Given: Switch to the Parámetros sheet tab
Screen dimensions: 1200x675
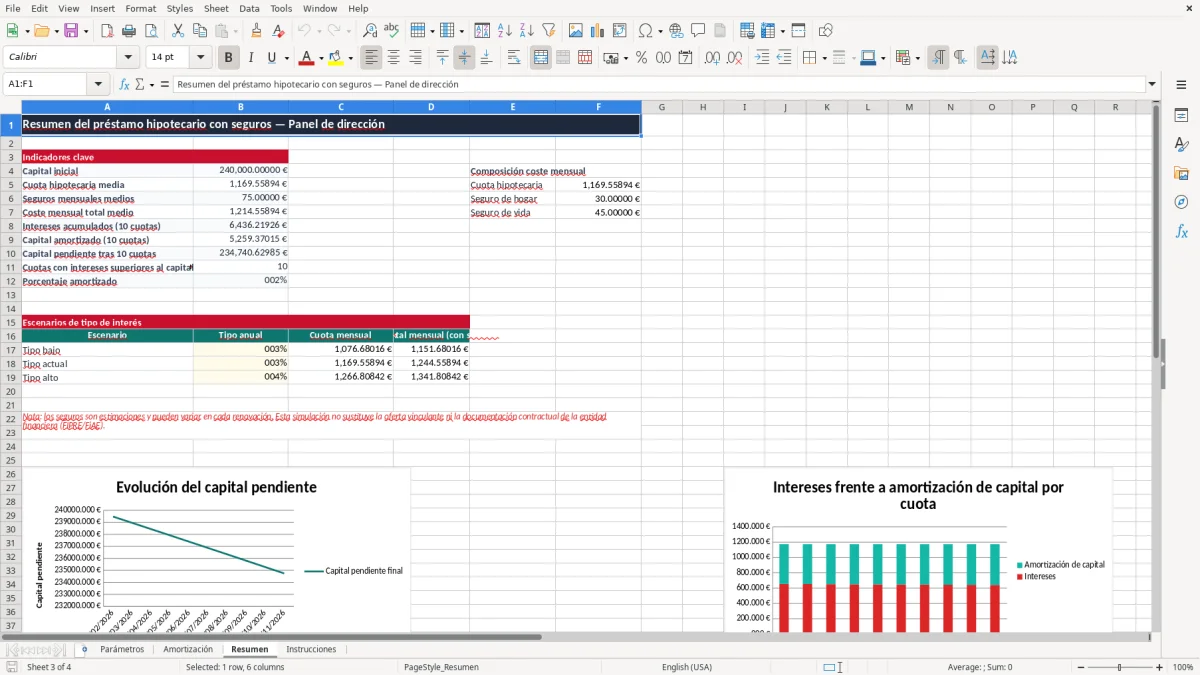Looking at the screenshot, I should (x=122, y=649).
